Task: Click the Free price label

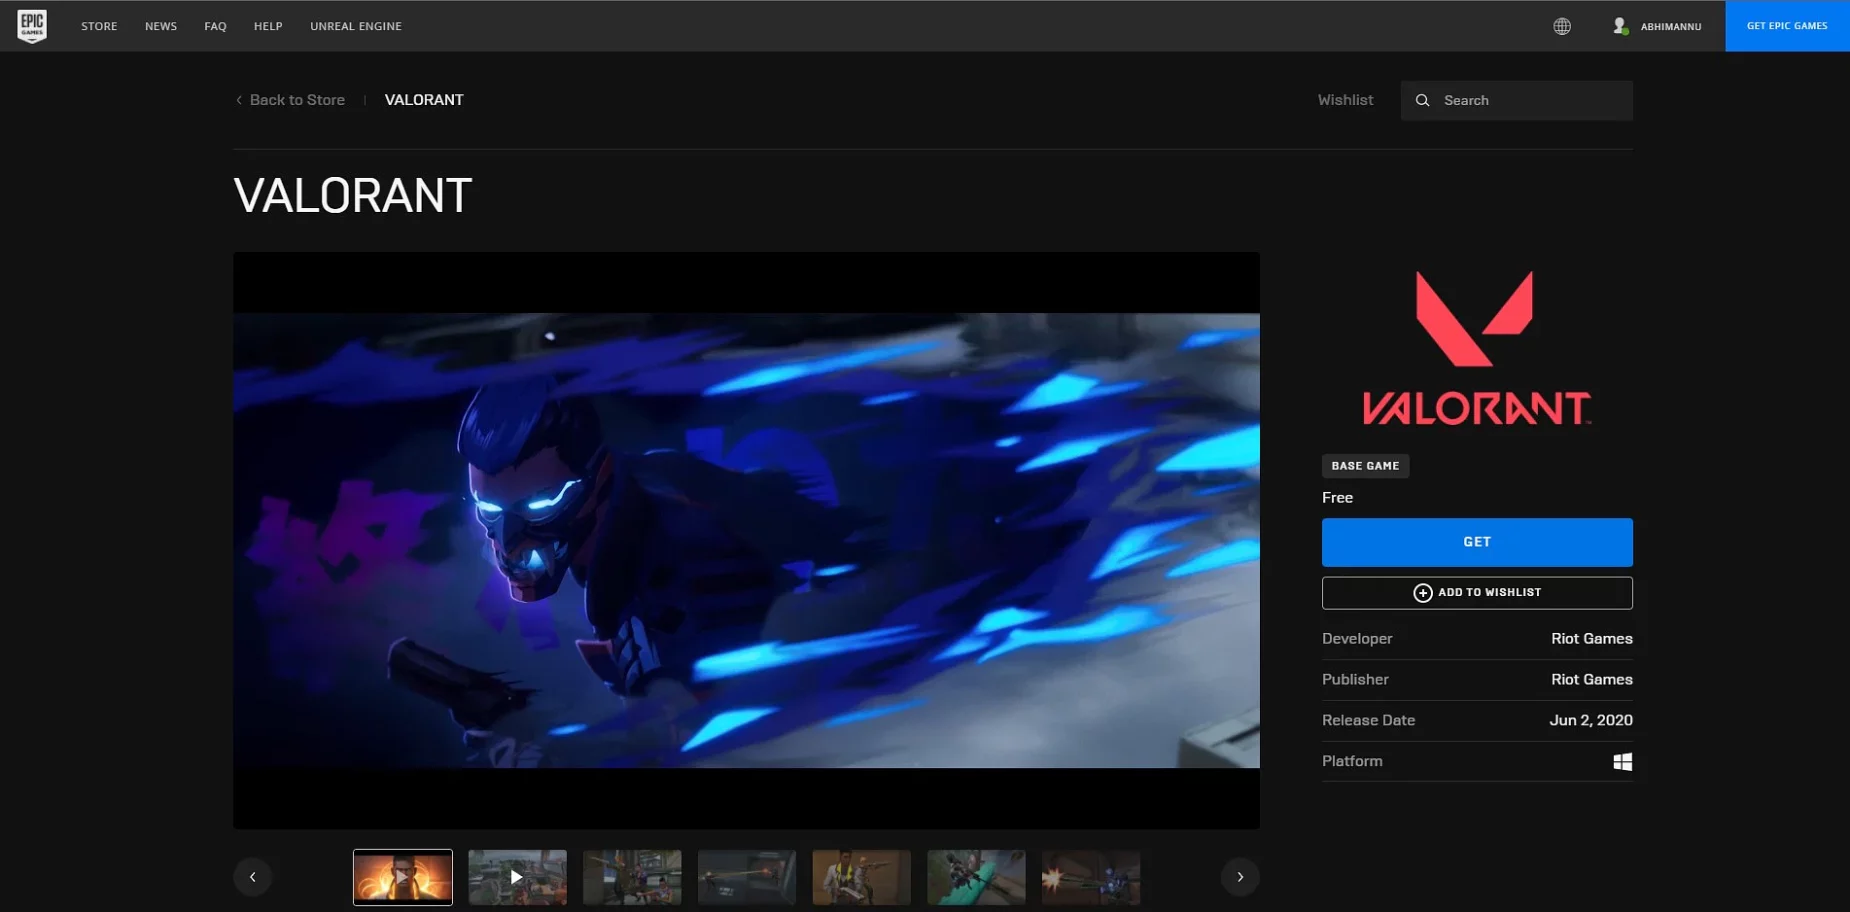Action: coord(1337,498)
